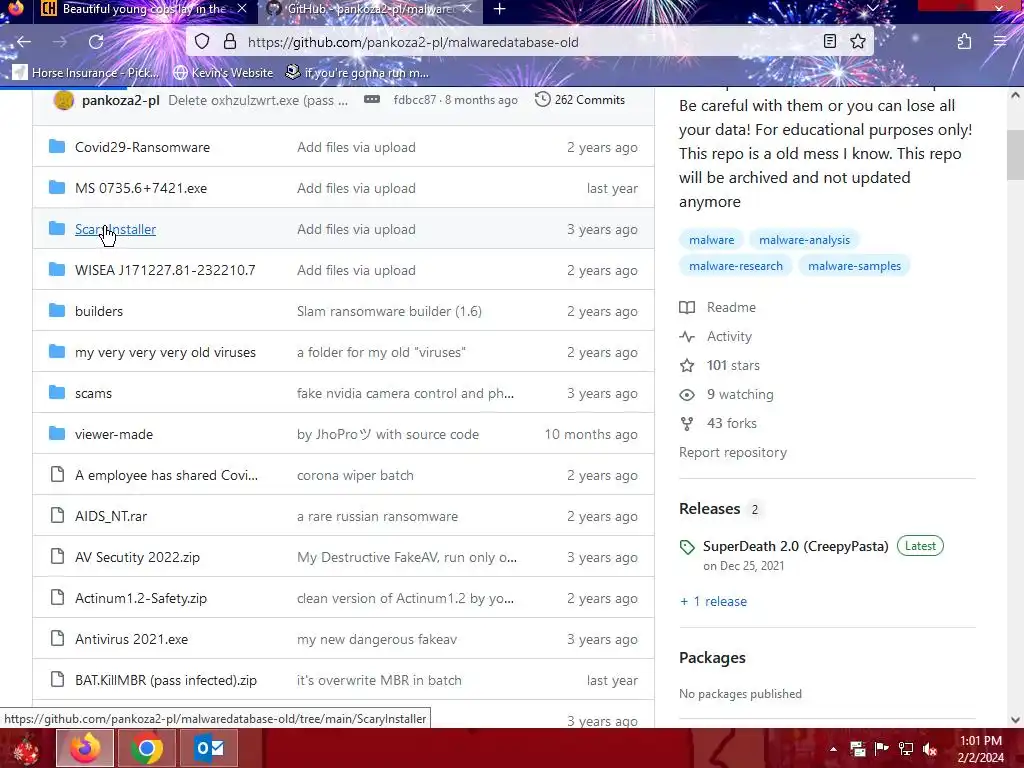Open 'BAT.KillMBR (pass infected).zip' file
This screenshot has height=768, width=1024.
click(166, 680)
